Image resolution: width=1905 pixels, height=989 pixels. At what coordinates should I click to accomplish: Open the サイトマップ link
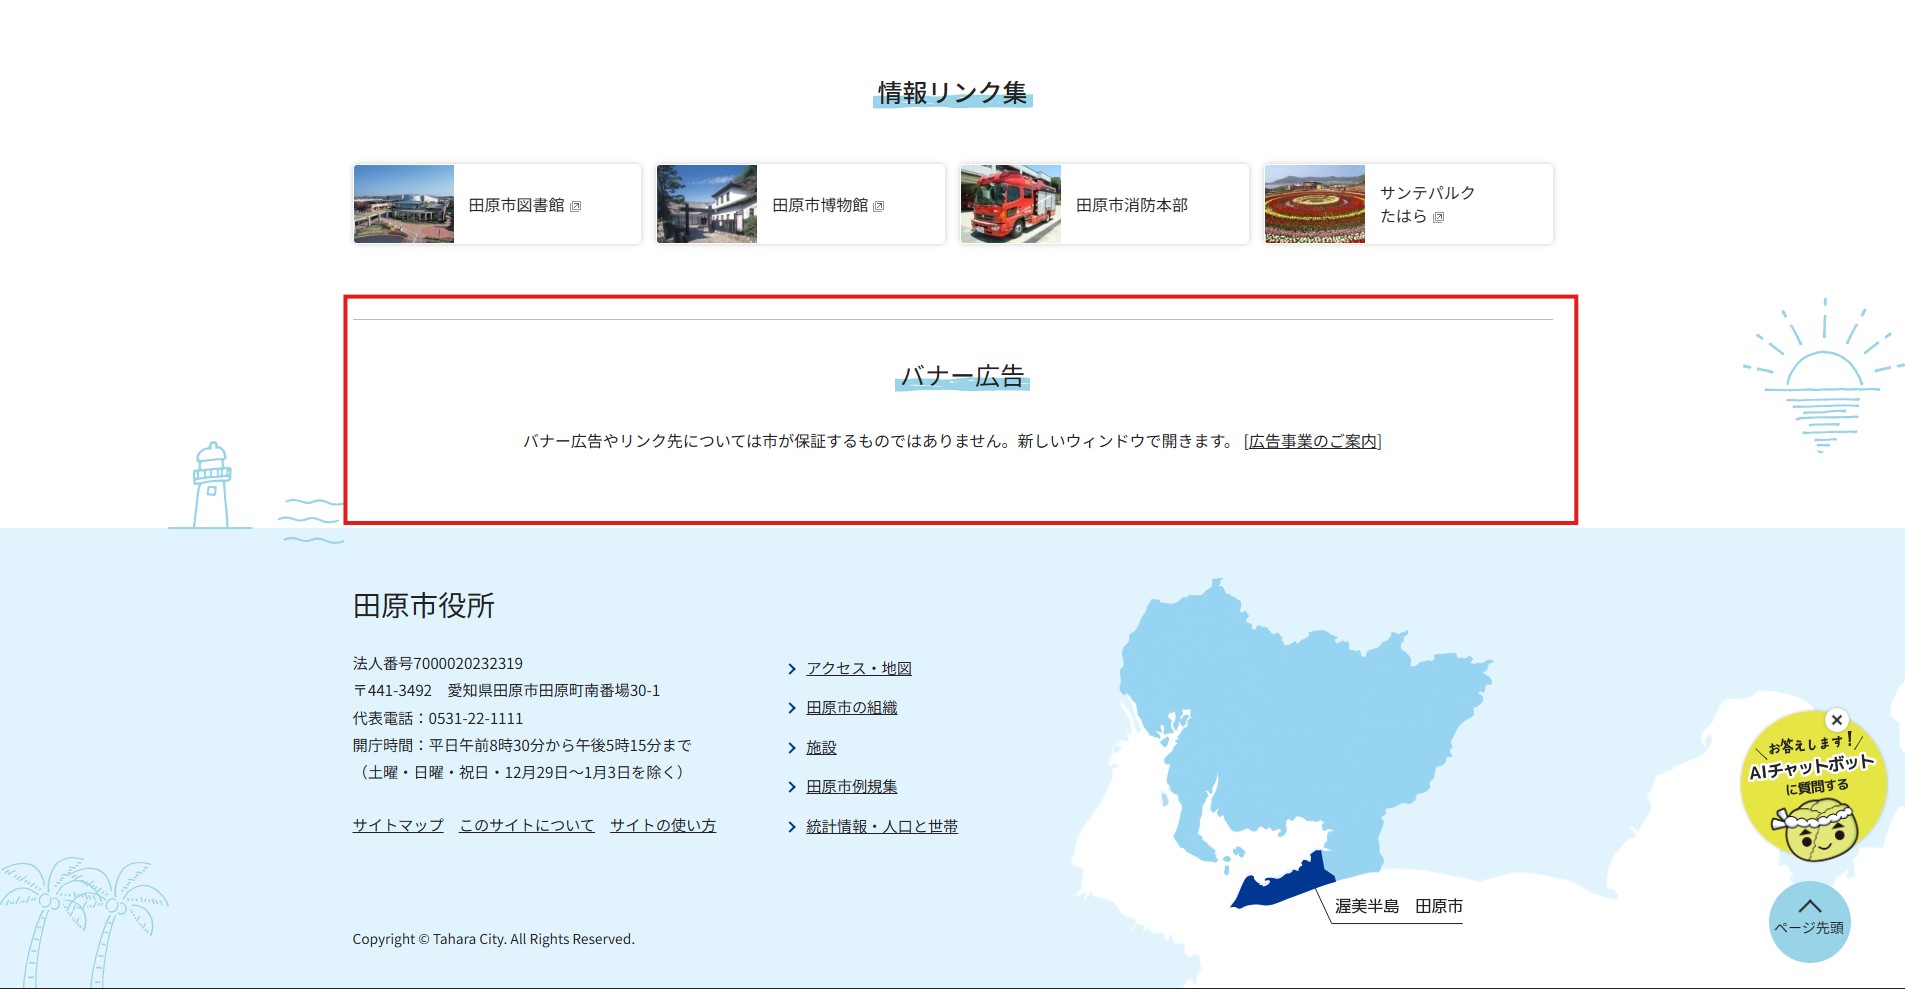[398, 825]
